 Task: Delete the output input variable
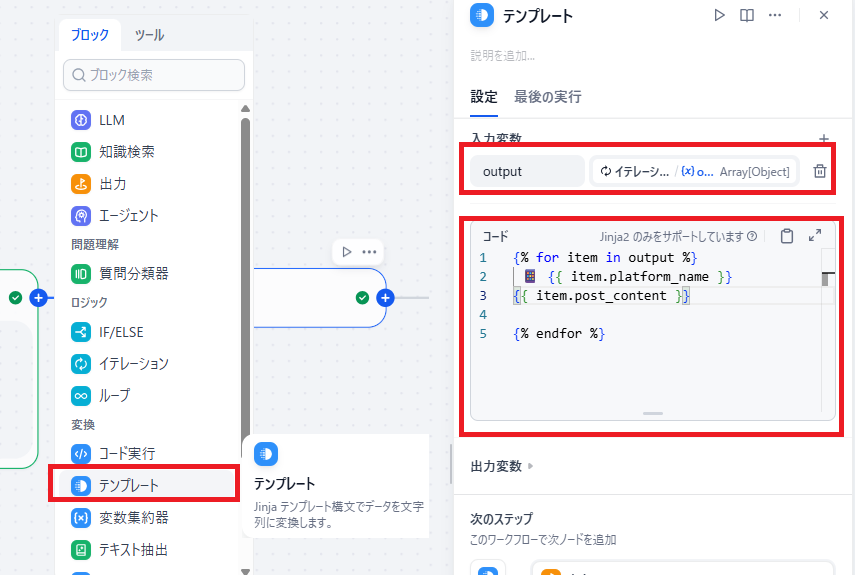pyautogui.click(x=820, y=171)
